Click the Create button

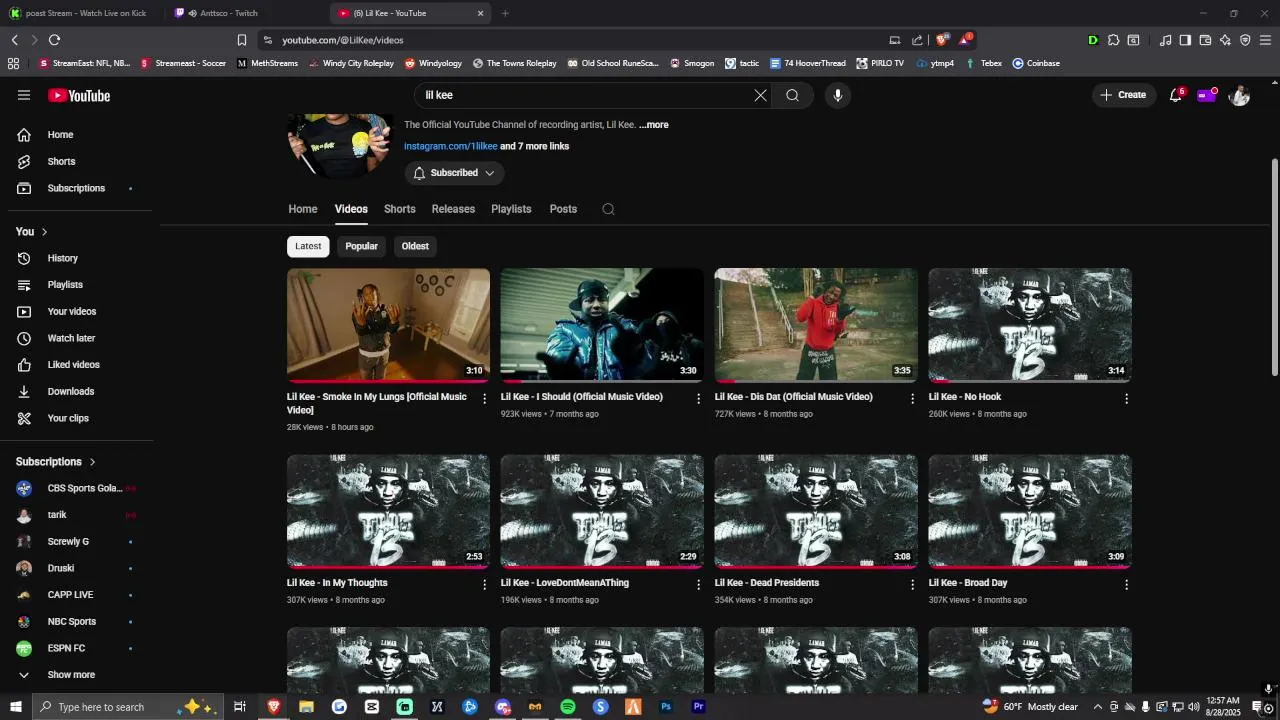(x=1123, y=95)
